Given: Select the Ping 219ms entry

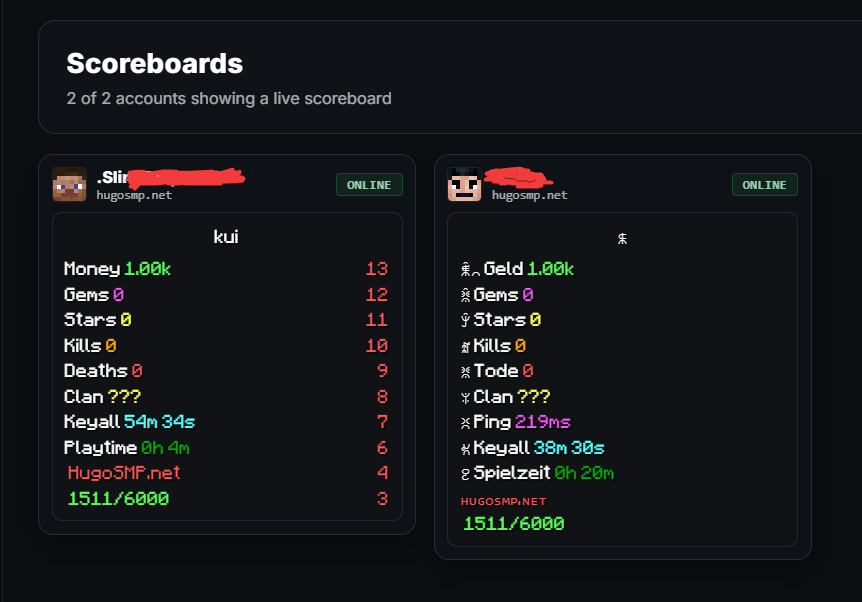Looking at the screenshot, I should point(522,422).
